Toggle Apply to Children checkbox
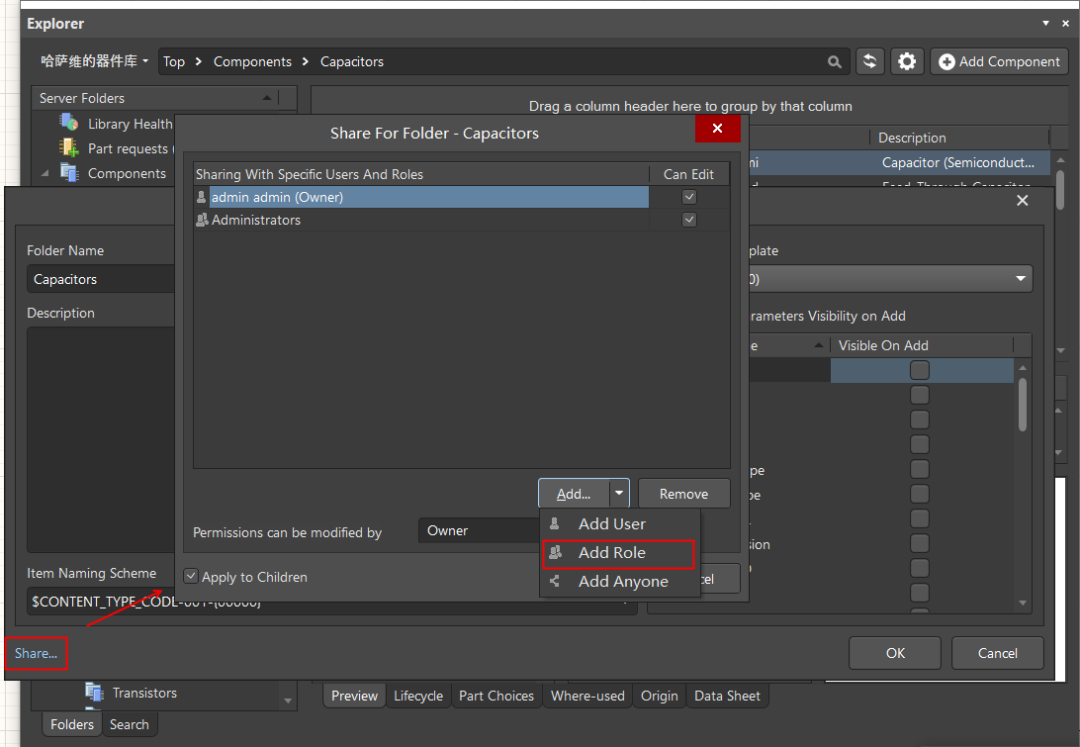 (191, 576)
